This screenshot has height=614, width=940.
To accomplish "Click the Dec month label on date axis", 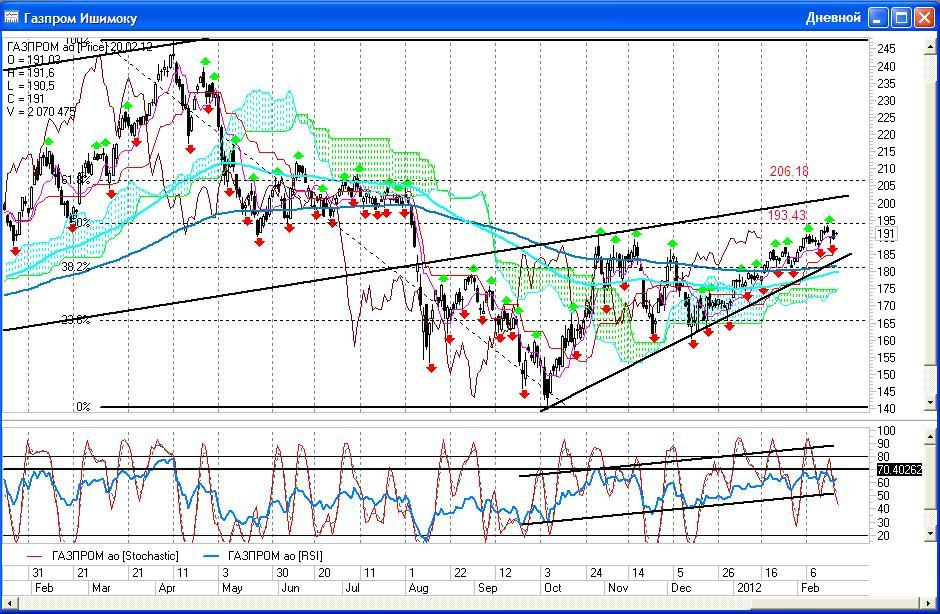I will click(x=681, y=588).
